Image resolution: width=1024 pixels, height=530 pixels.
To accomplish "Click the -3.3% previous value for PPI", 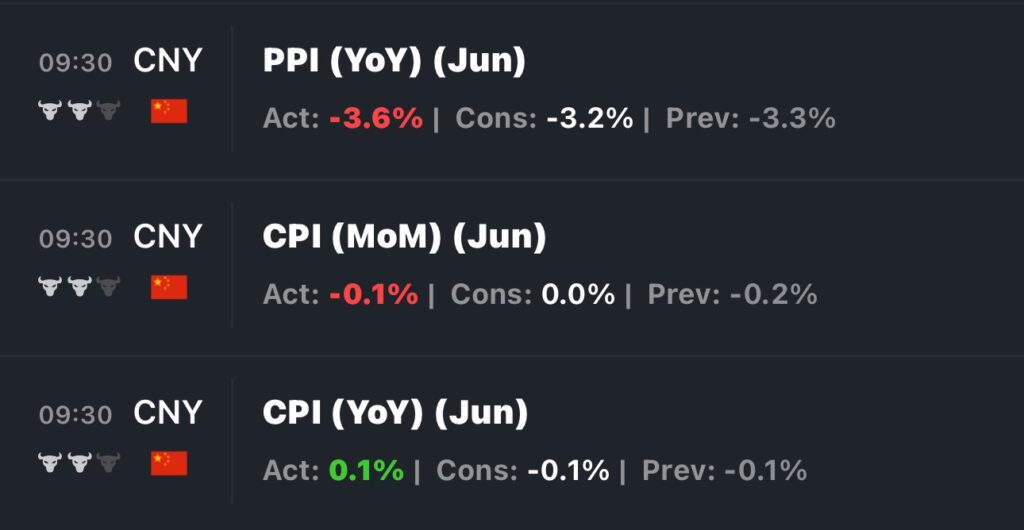I will pos(792,119).
